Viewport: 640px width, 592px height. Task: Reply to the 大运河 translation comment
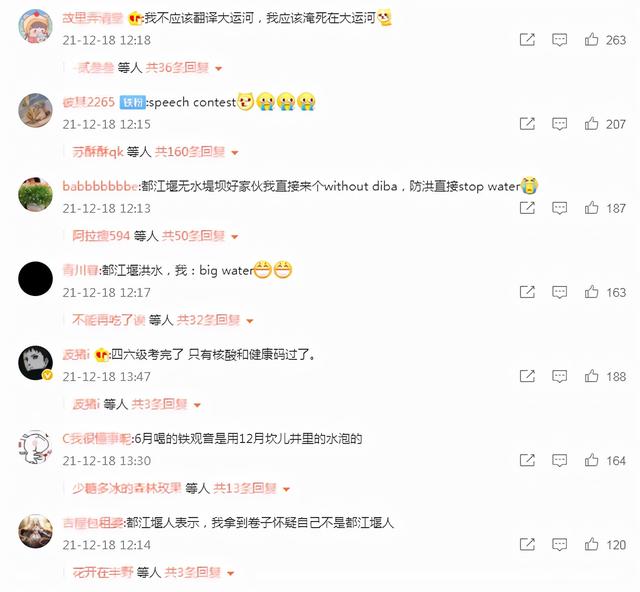tap(559, 40)
